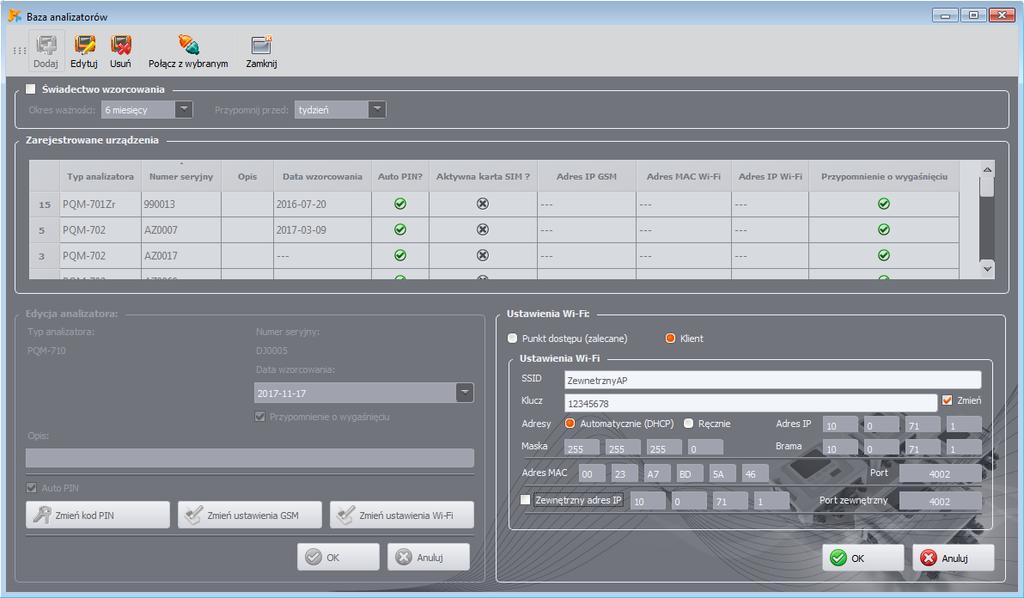The width and height of the screenshot is (1024, 598).
Task: Click the Port zewnętrzny field
Action: click(x=940, y=501)
